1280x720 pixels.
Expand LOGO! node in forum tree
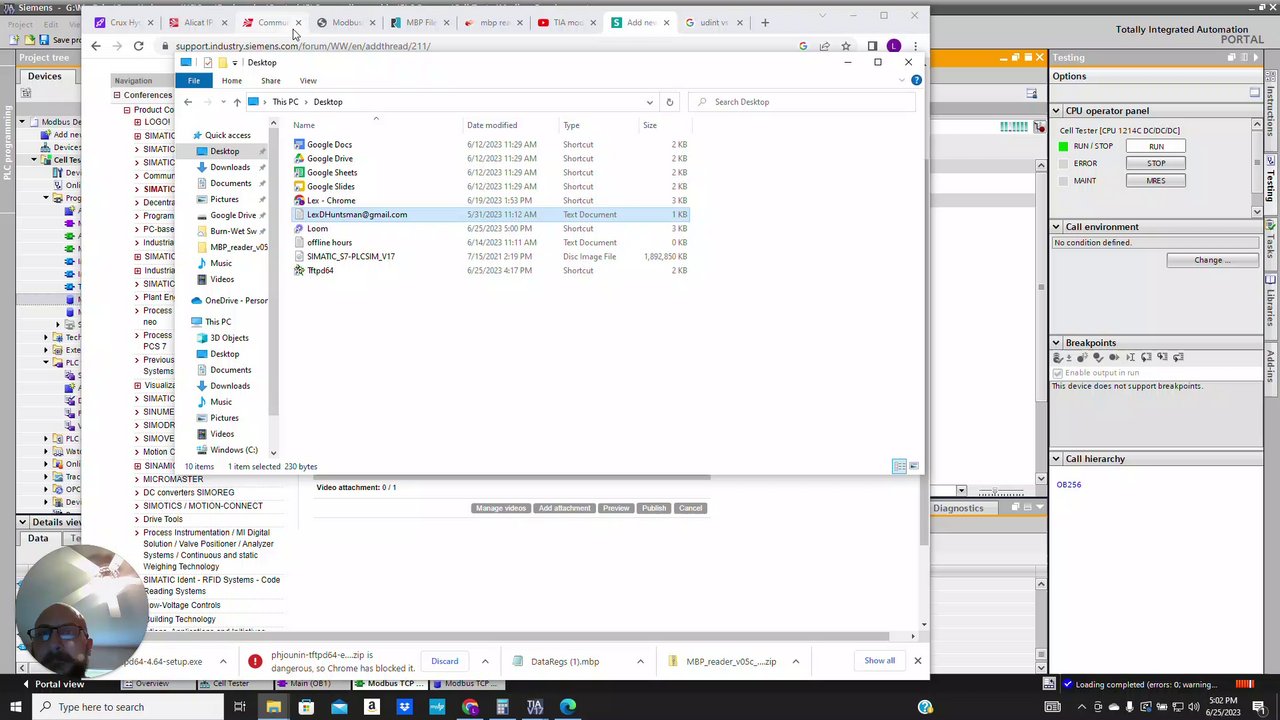137,122
